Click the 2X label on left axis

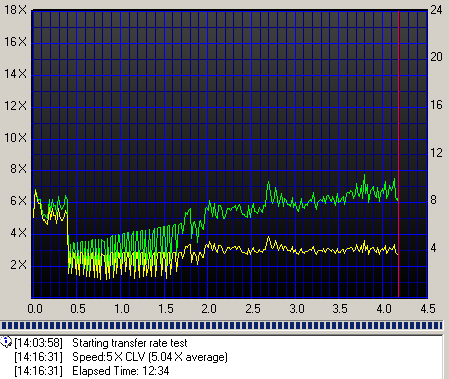(18, 265)
